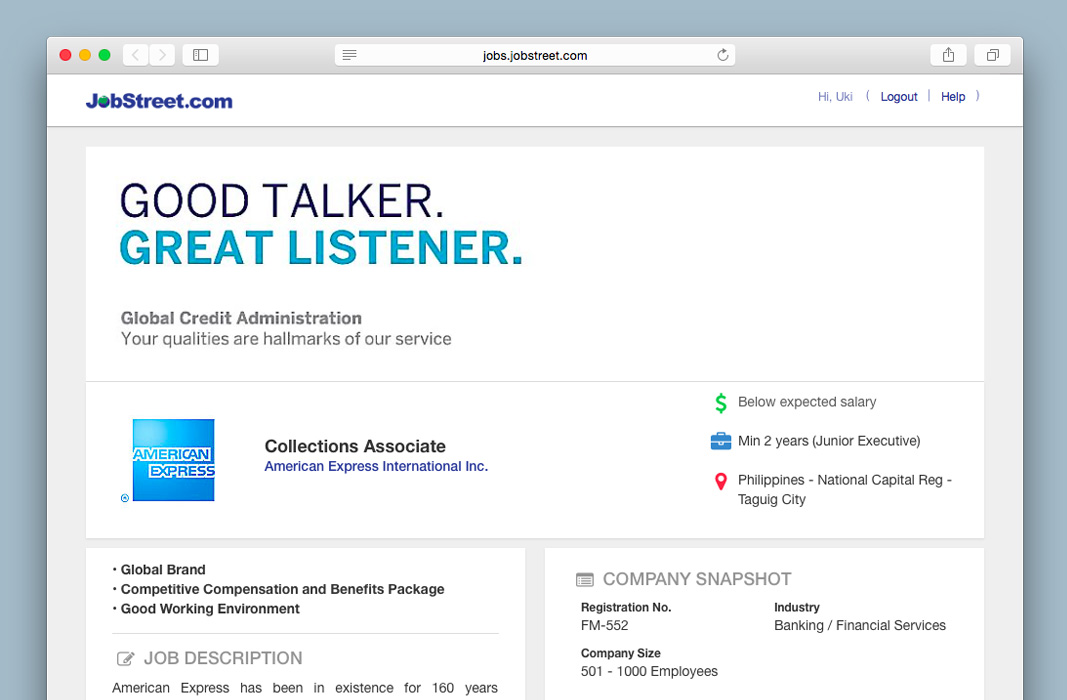The image size is (1067, 700).
Task: Click the green dollar salary icon
Action: pos(721,403)
